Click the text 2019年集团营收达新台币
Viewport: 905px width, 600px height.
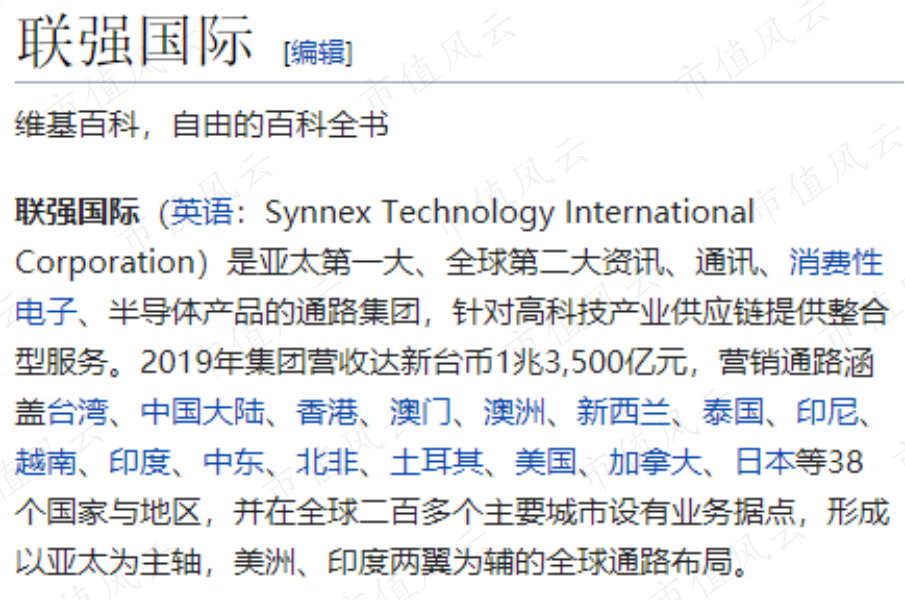click(x=317, y=362)
